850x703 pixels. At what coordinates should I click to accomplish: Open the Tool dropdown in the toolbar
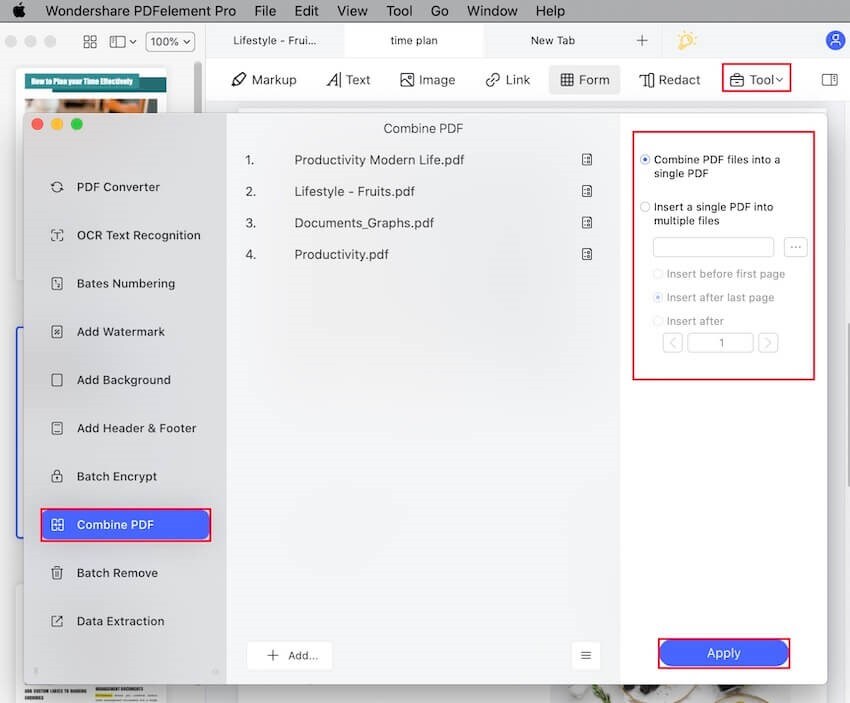(x=756, y=79)
